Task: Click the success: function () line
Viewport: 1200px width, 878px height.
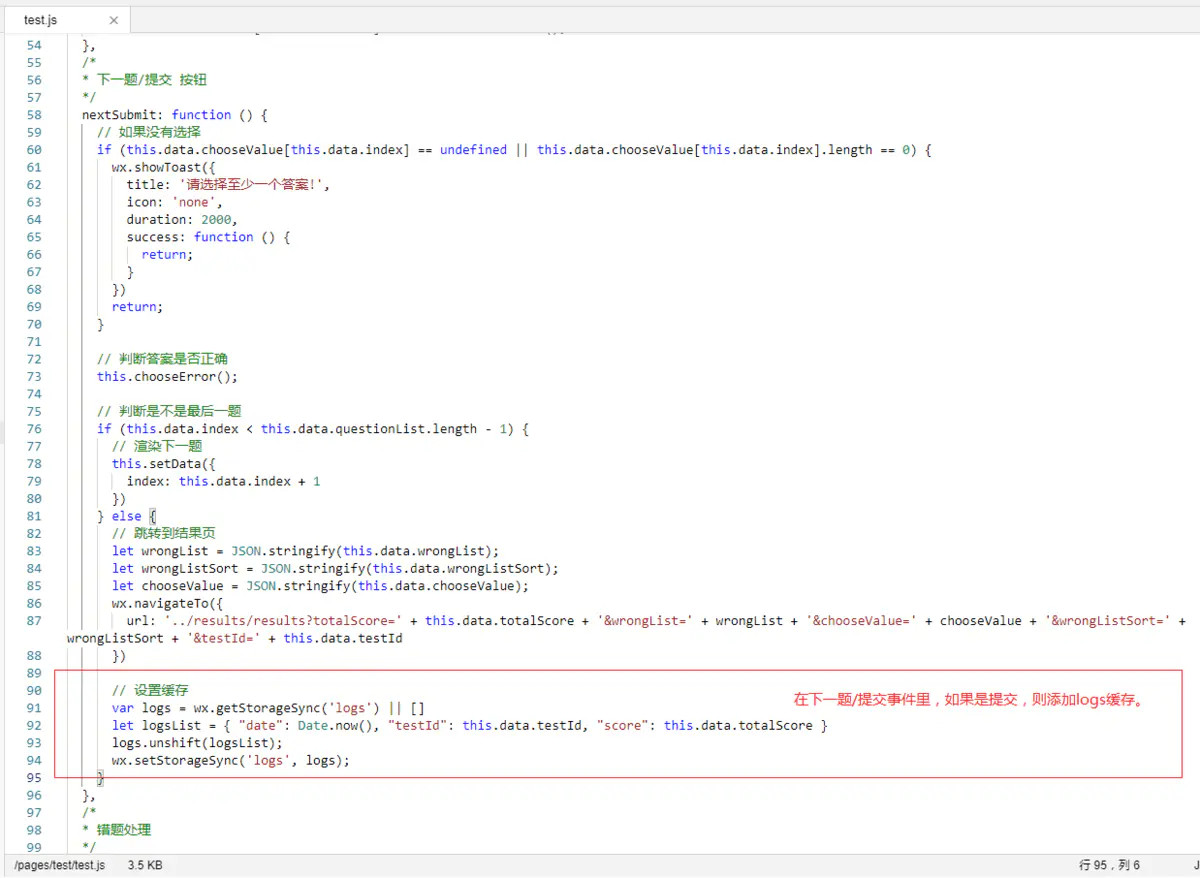Action: pyautogui.click(x=208, y=237)
